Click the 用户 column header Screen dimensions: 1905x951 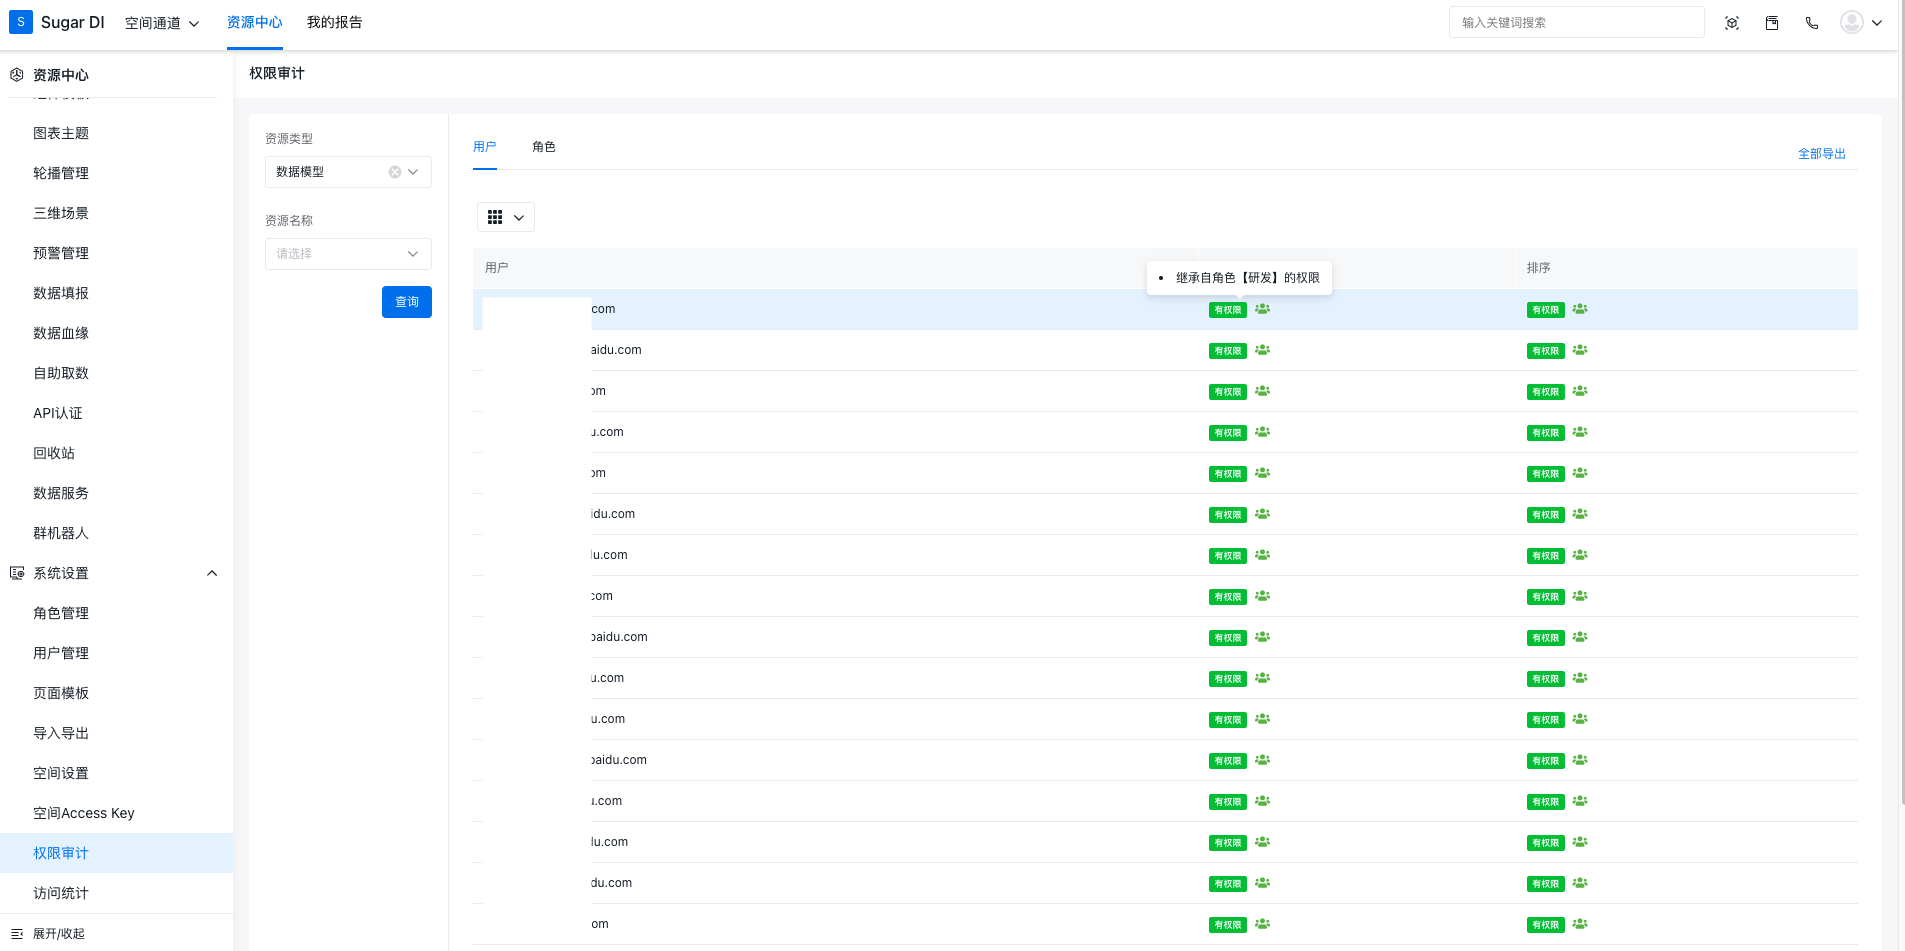497,268
